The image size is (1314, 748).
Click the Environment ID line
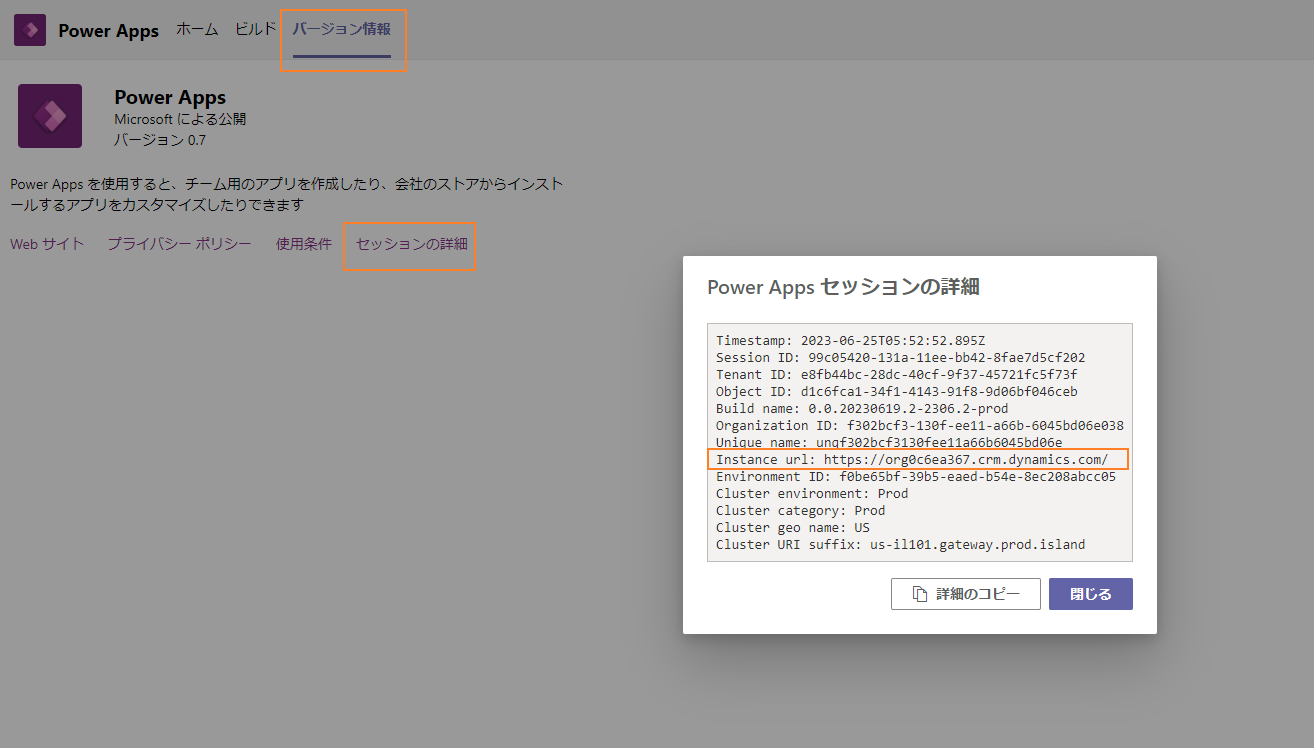pos(916,477)
